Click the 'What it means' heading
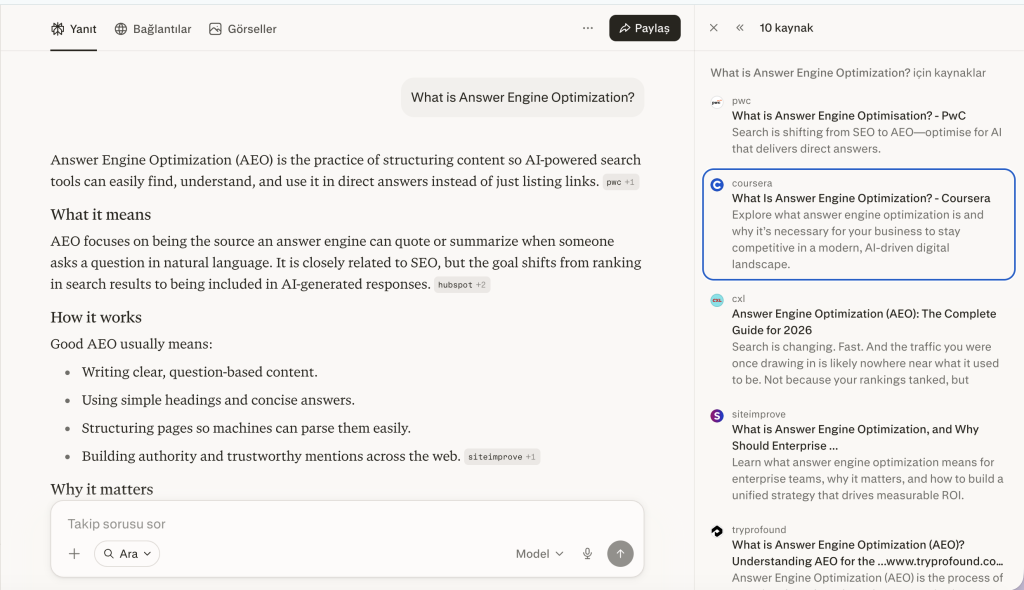This screenshot has width=1024, height=590. point(101,215)
